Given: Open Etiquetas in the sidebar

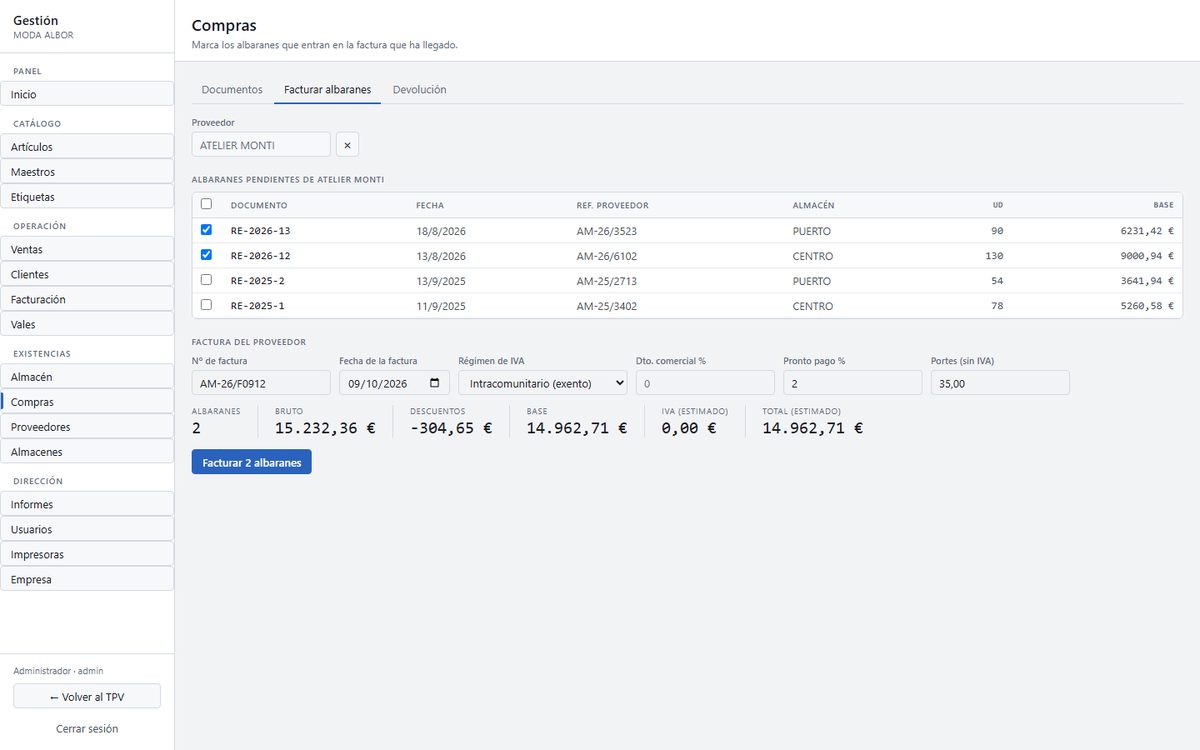Looking at the screenshot, I should point(87,197).
